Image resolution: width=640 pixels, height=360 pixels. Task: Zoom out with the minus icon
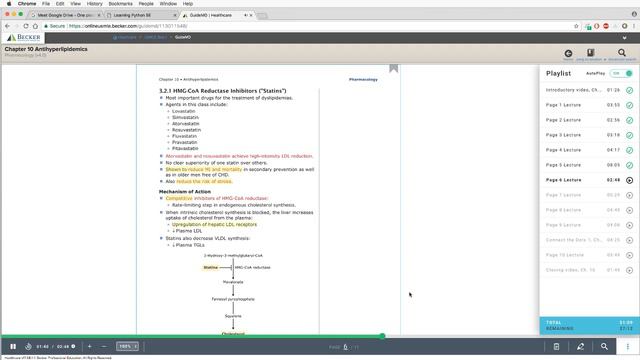pos(104,347)
